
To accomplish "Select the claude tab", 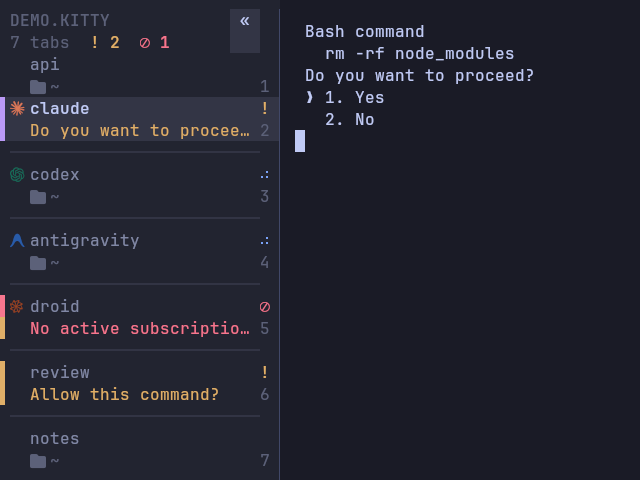I will click(x=140, y=119).
